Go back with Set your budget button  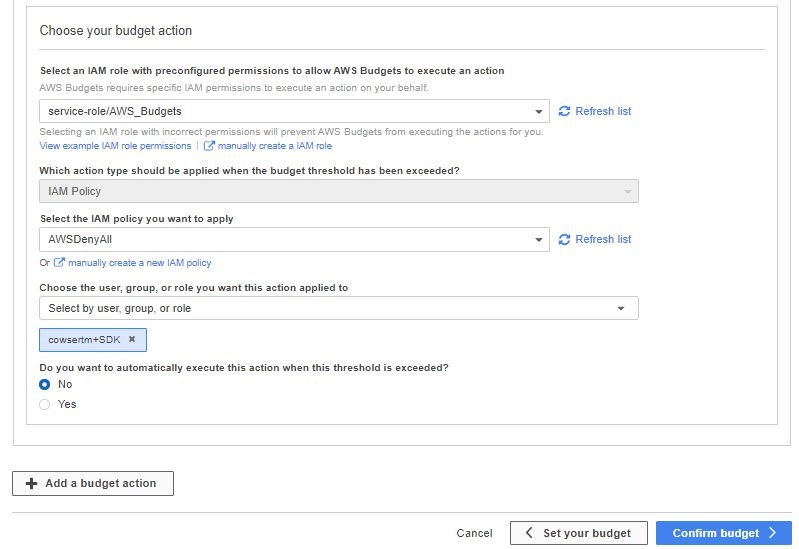coord(578,533)
